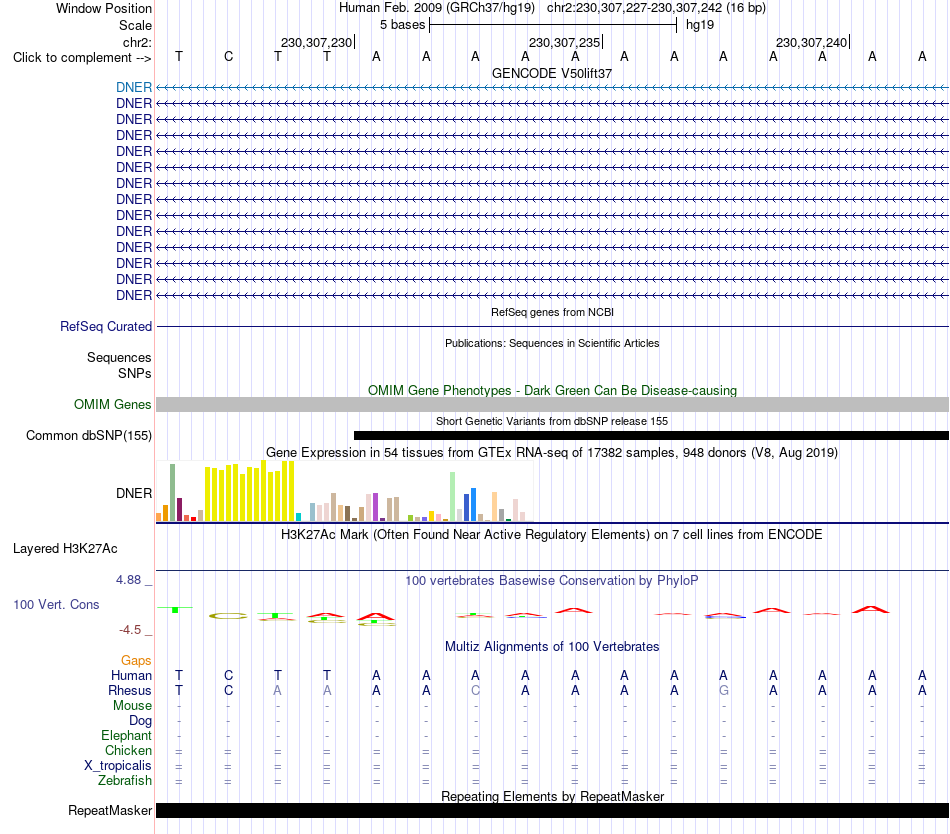Open the GTEx Gene Expression track title
The width and height of the screenshot is (950, 834).
(552, 452)
